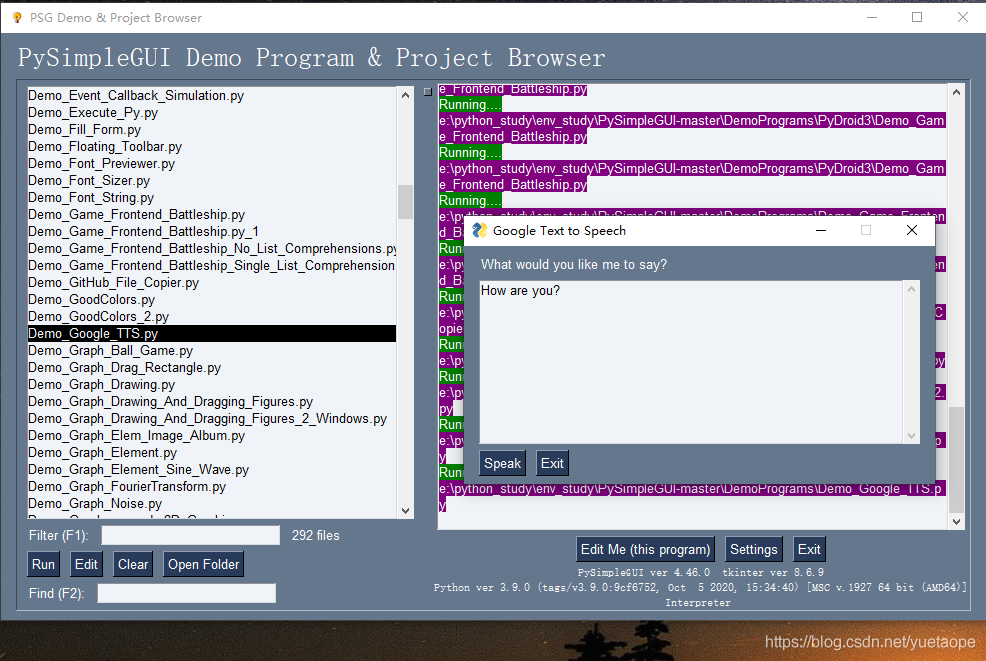Viewport: 986px width, 661px height.
Task: Focus the Find (F2) input field
Action: coord(186,593)
